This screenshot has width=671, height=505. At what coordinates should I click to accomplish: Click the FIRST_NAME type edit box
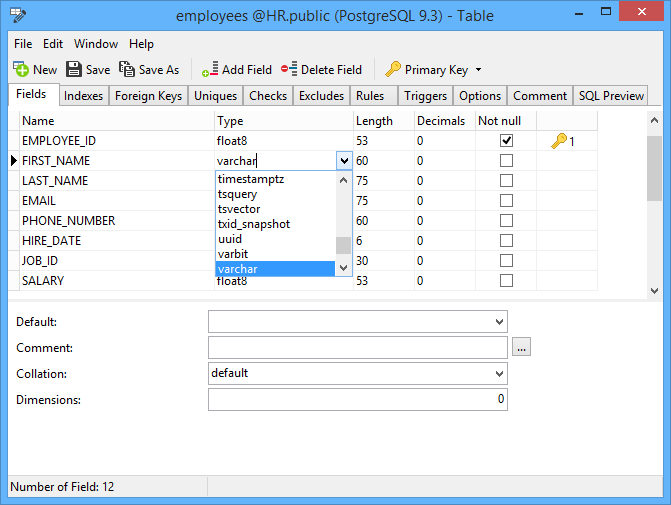click(276, 161)
